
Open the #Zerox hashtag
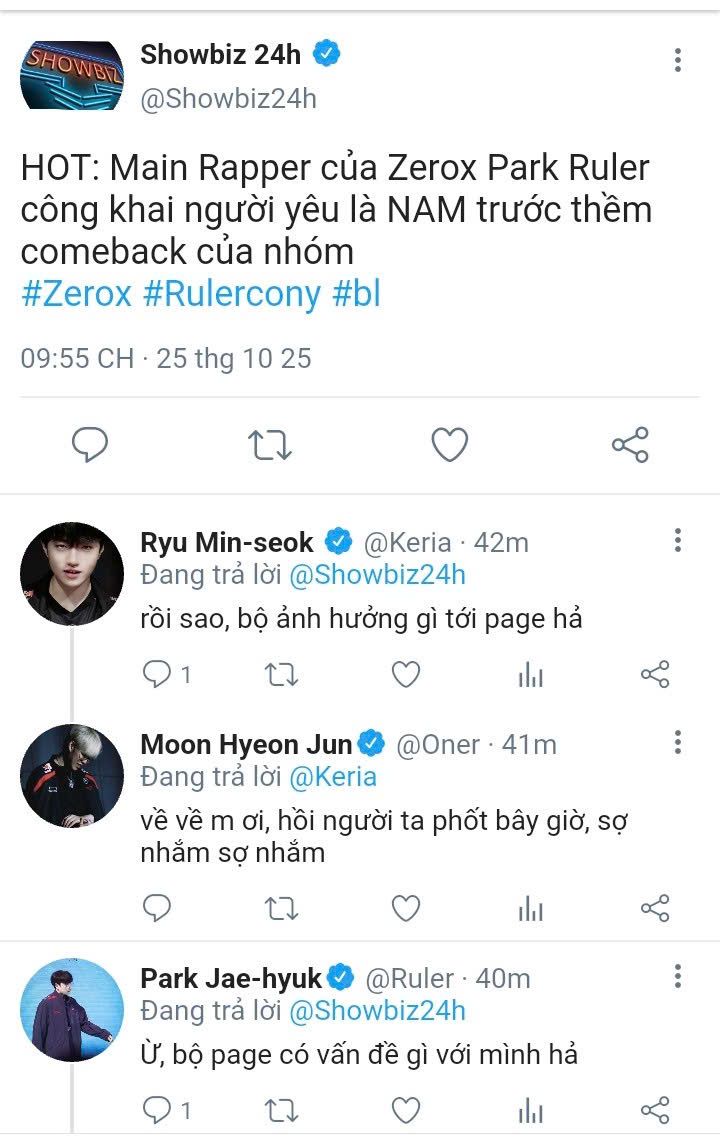[76, 294]
